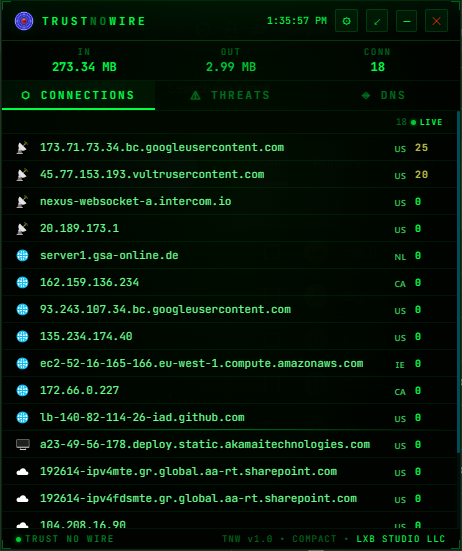Click the satellite icon for 45.77.153.193.vultrusercontent.com

22,175
